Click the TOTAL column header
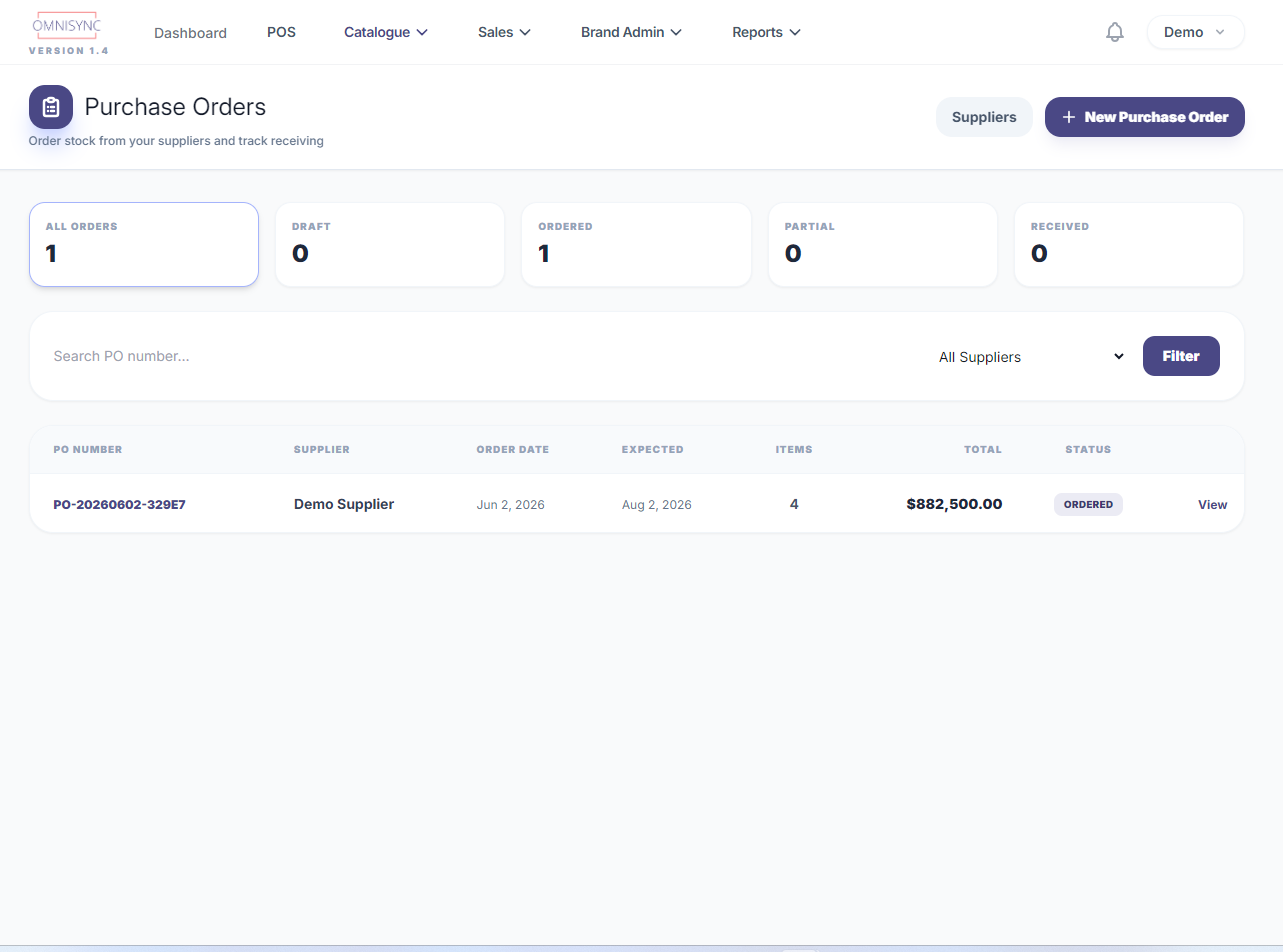 (983, 450)
